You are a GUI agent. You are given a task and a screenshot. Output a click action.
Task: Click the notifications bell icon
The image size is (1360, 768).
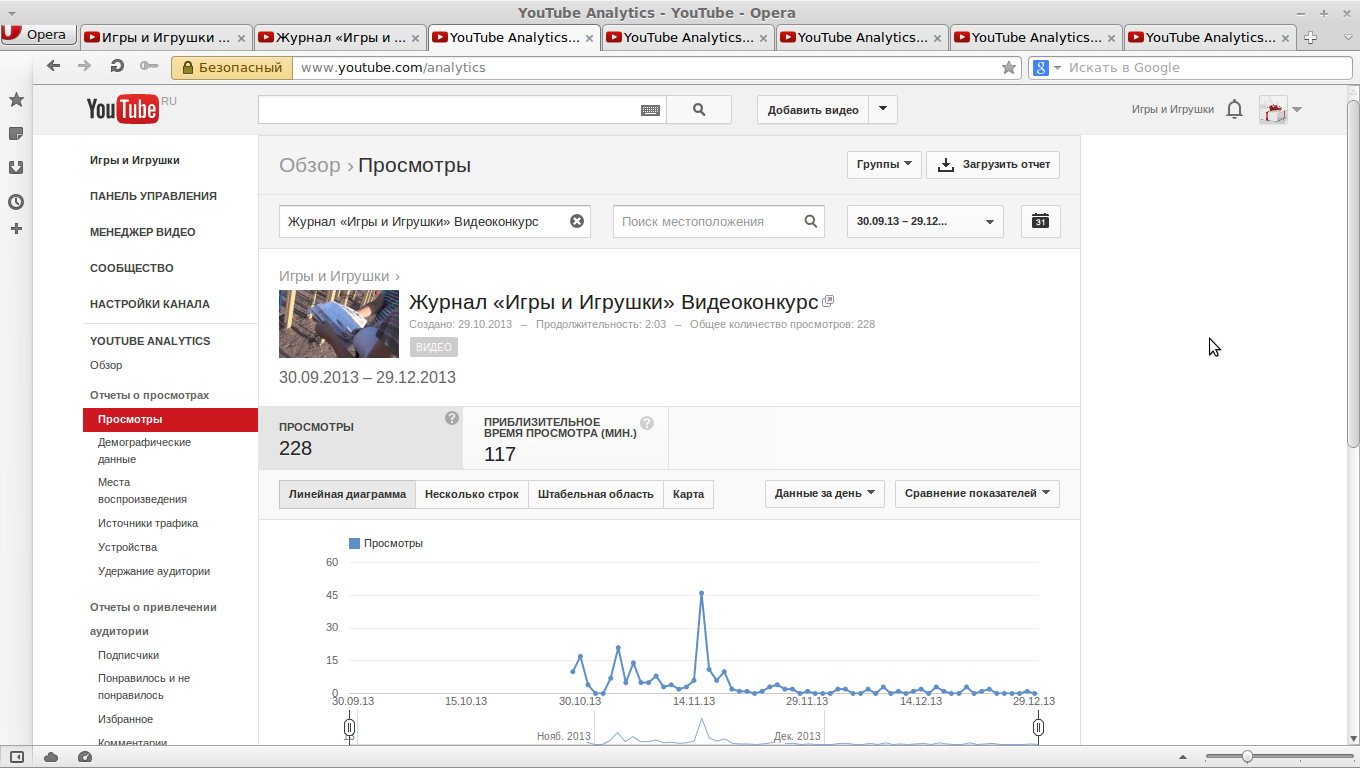pos(1234,110)
